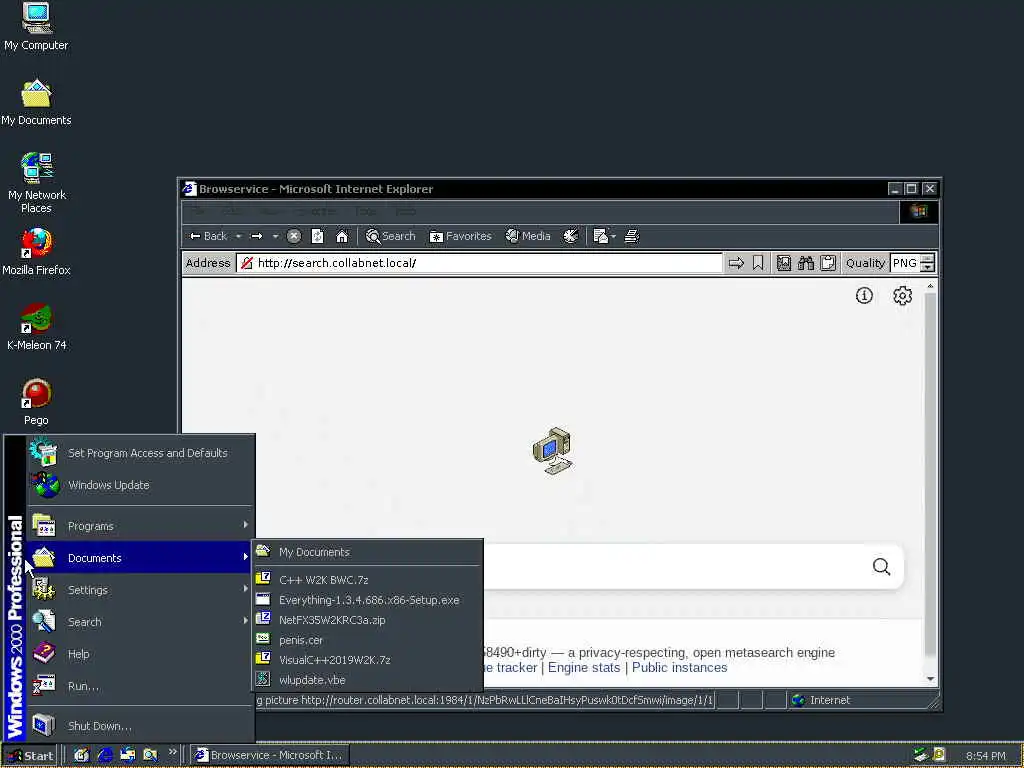Click the Start button on the taskbar
The image size is (1024, 768).
click(30, 756)
